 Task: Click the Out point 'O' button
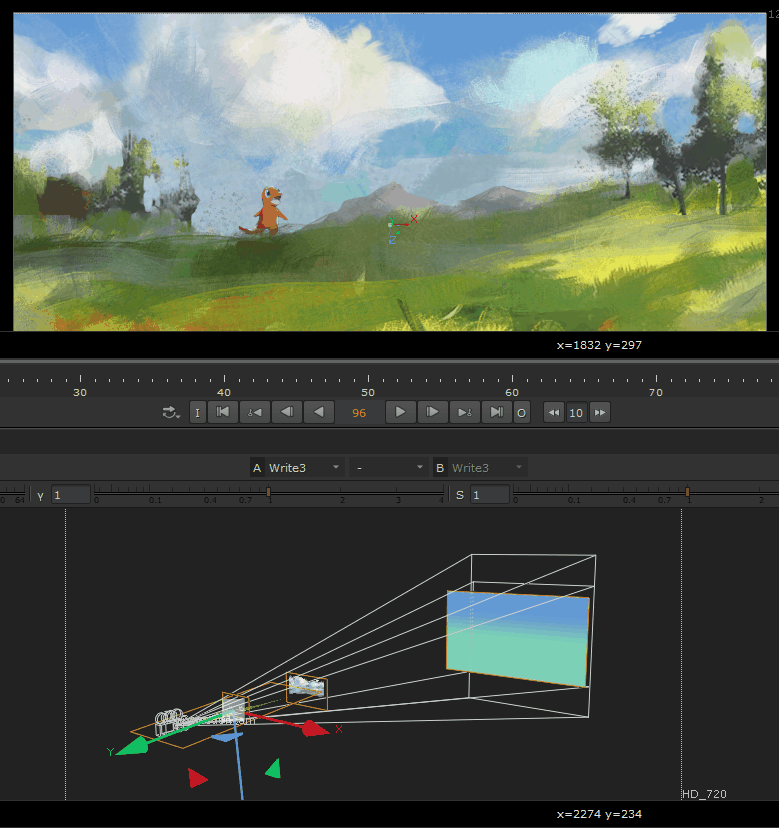pyautogui.click(x=522, y=412)
